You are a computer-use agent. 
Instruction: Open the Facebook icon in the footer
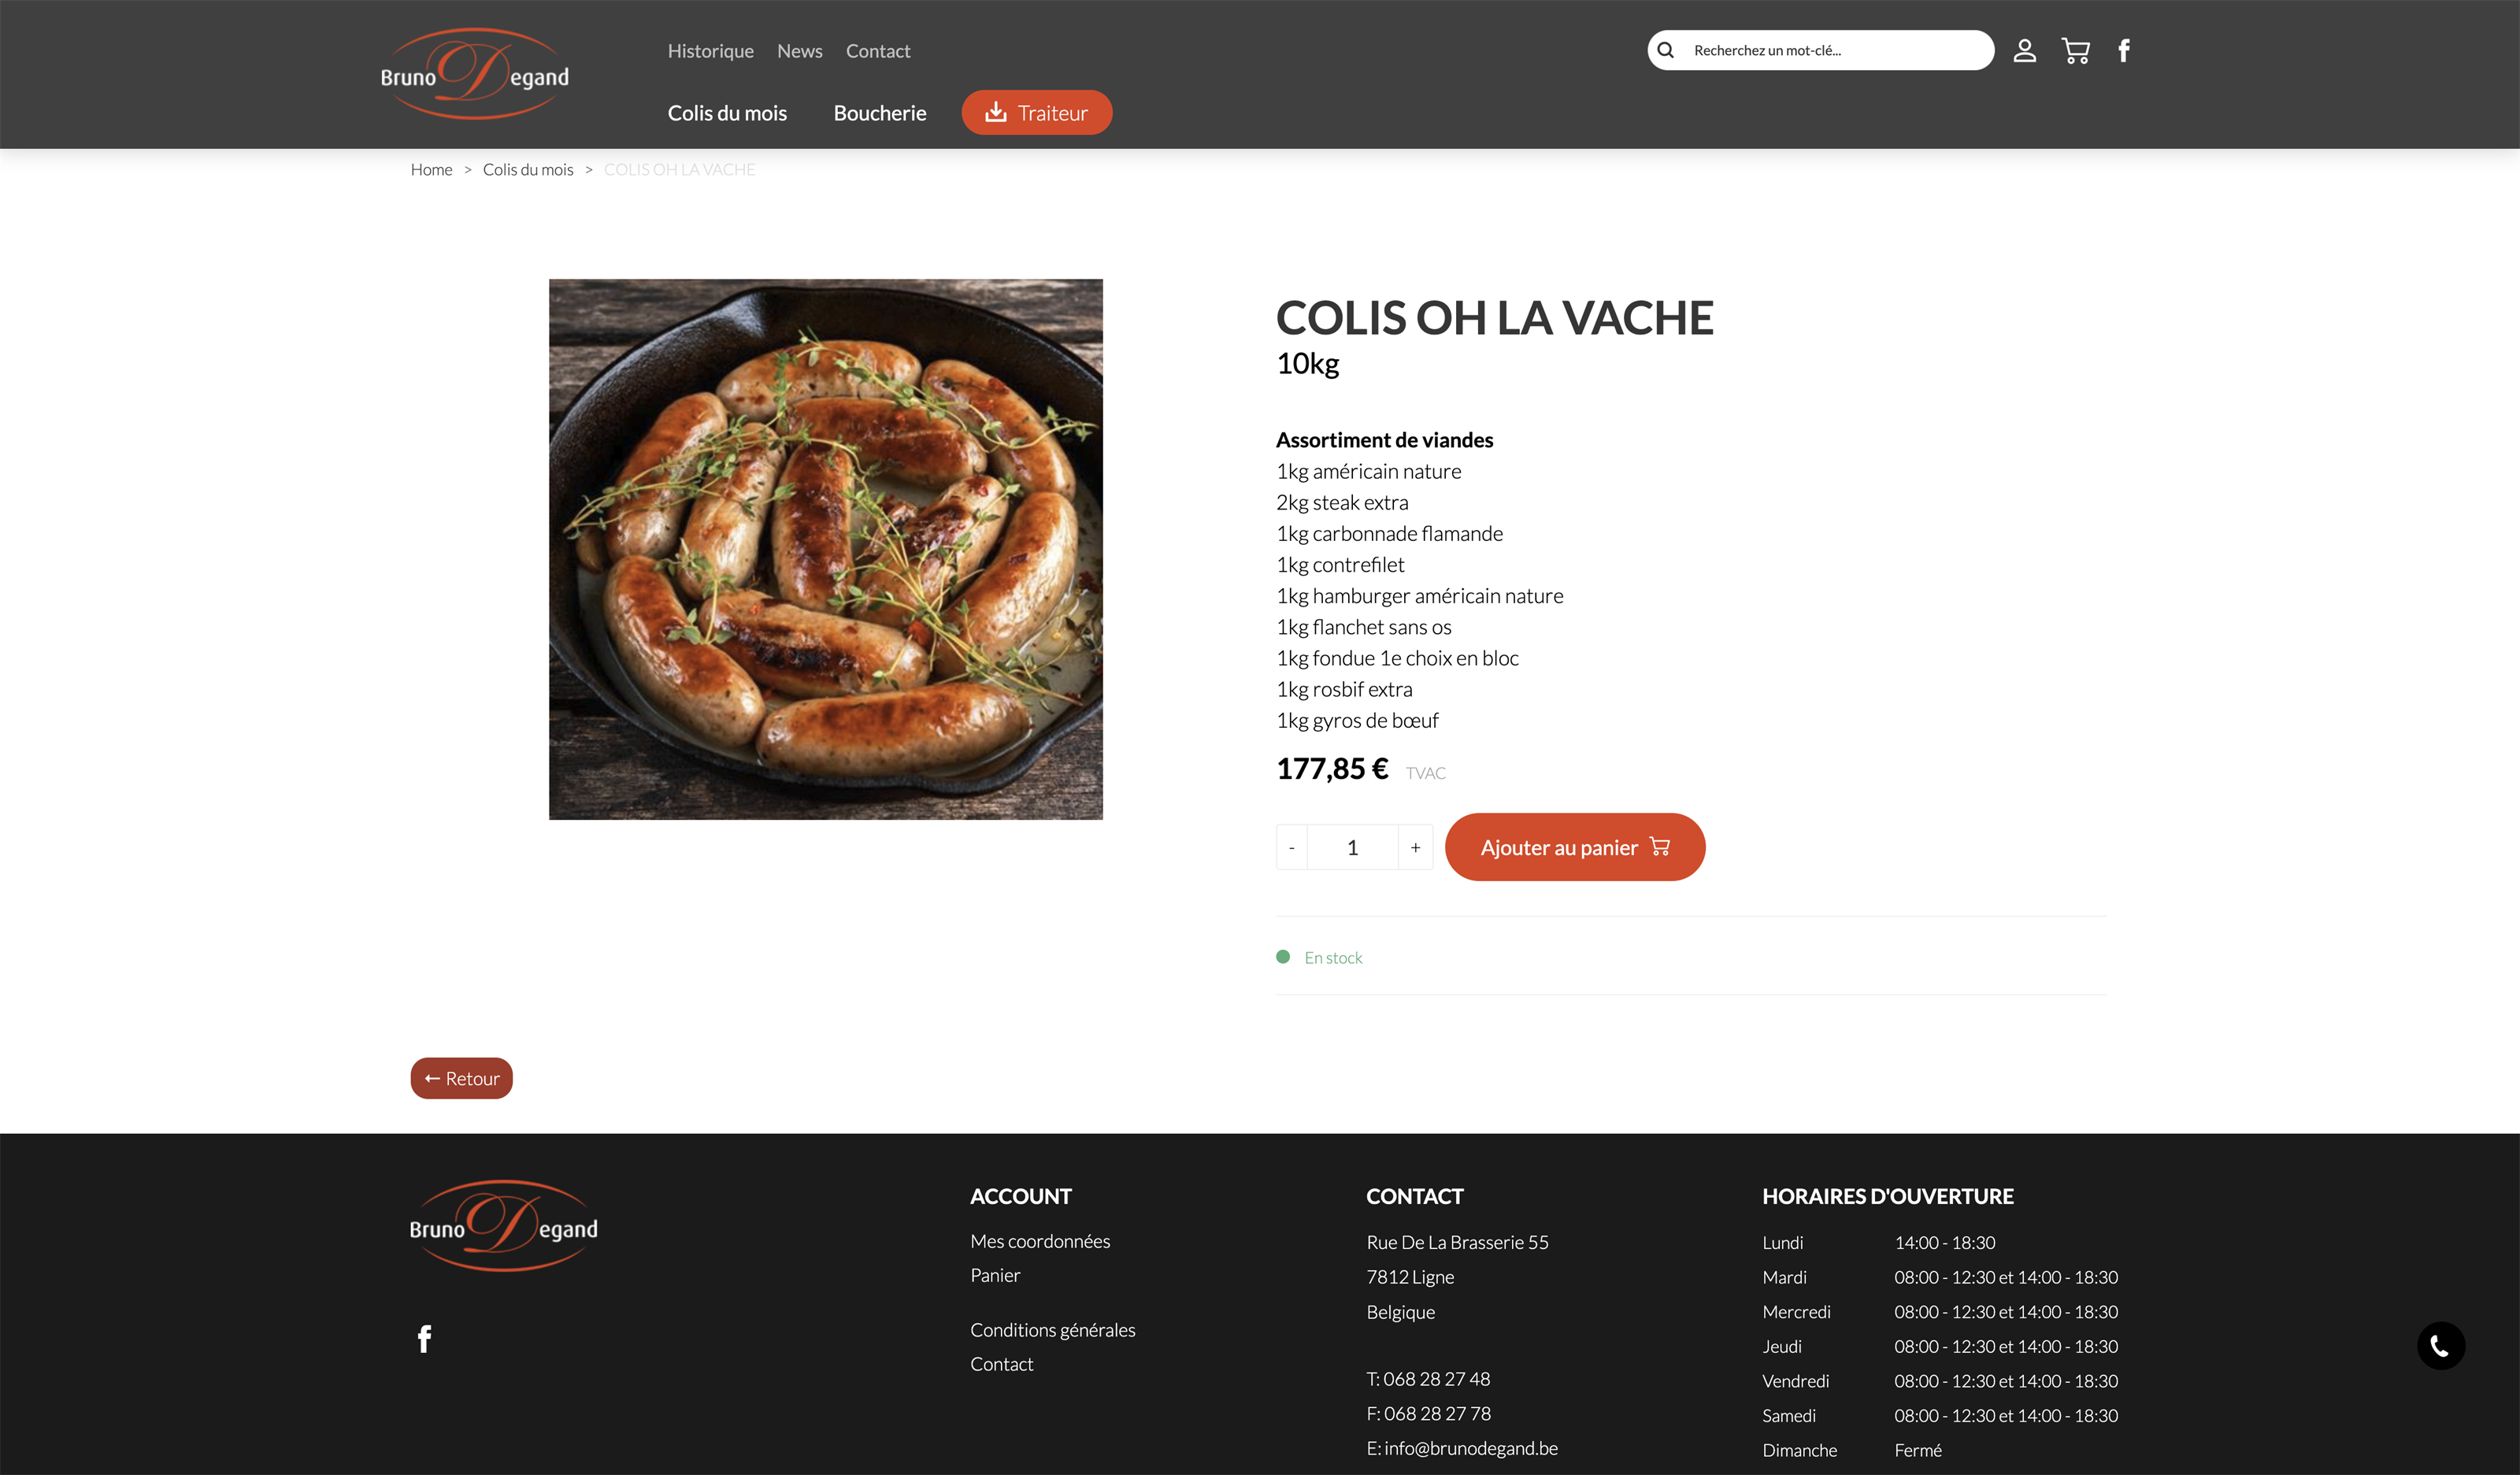point(424,1338)
